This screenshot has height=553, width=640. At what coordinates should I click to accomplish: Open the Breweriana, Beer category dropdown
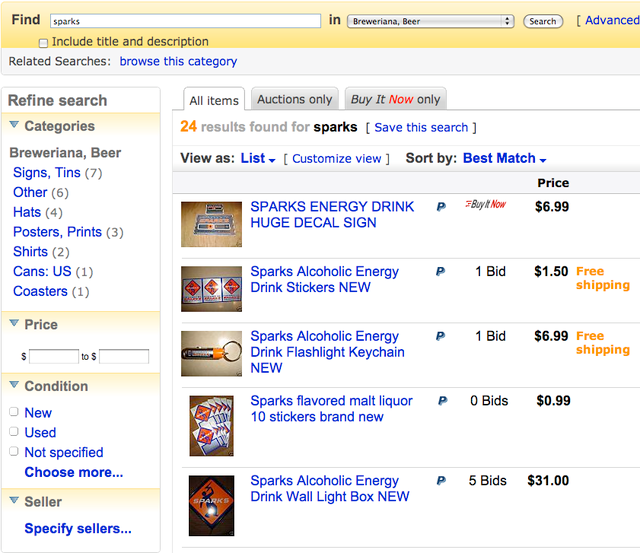pos(430,21)
